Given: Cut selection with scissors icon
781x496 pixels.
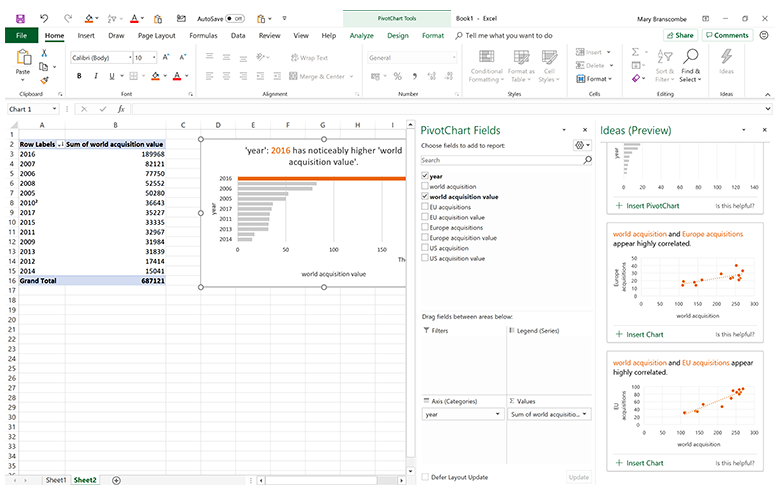Looking at the screenshot, I should tap(44, 53).
